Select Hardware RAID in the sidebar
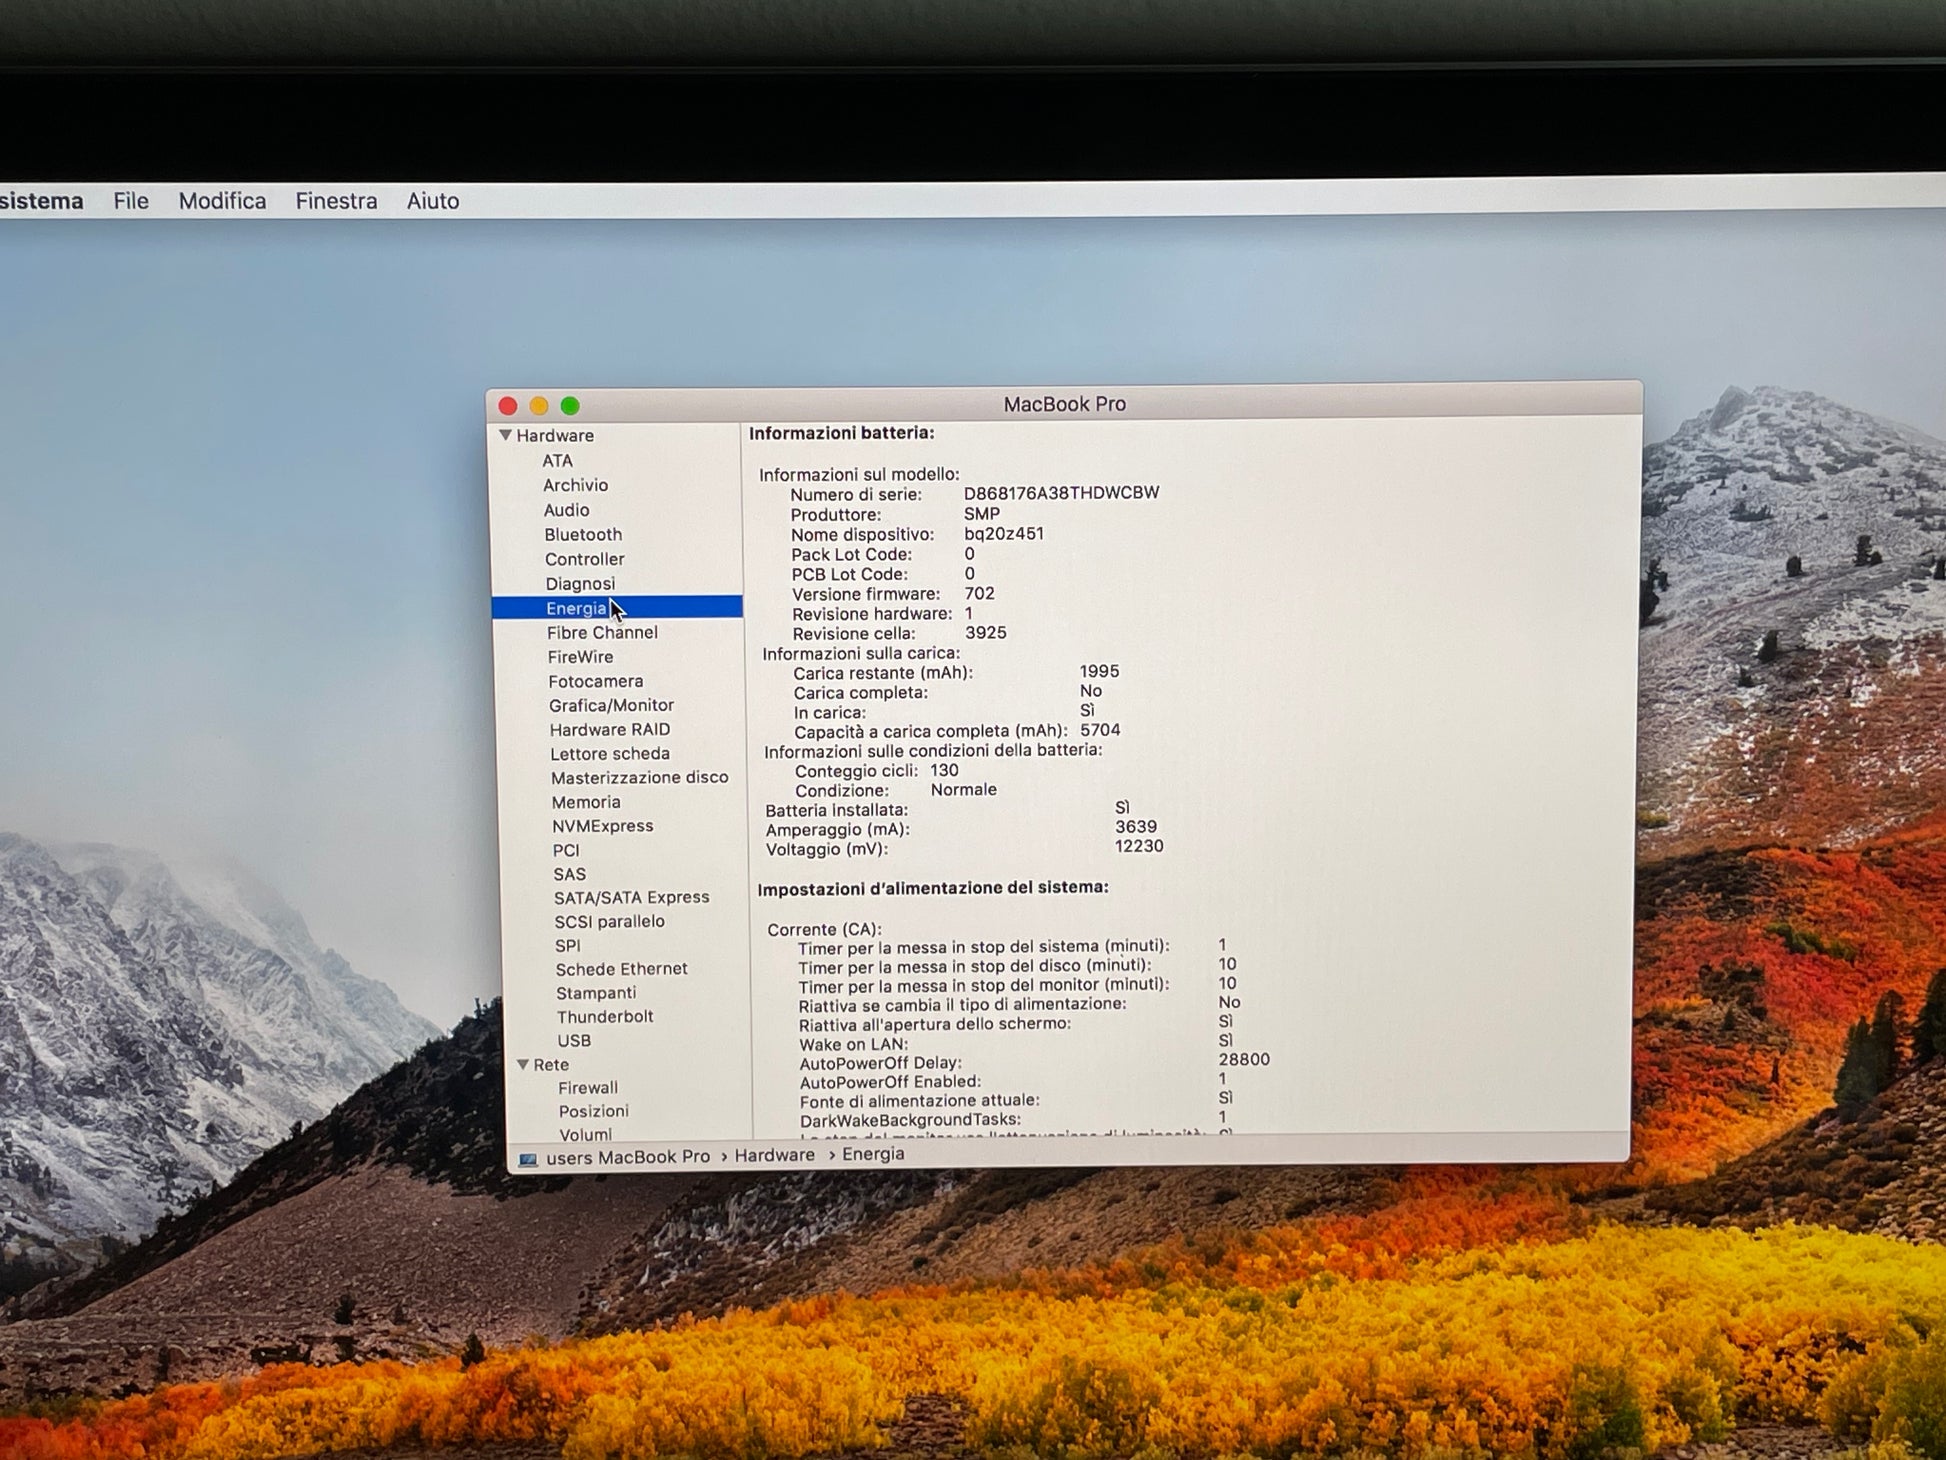This screenshot has height=1460, width=1946. pos(609,730)
